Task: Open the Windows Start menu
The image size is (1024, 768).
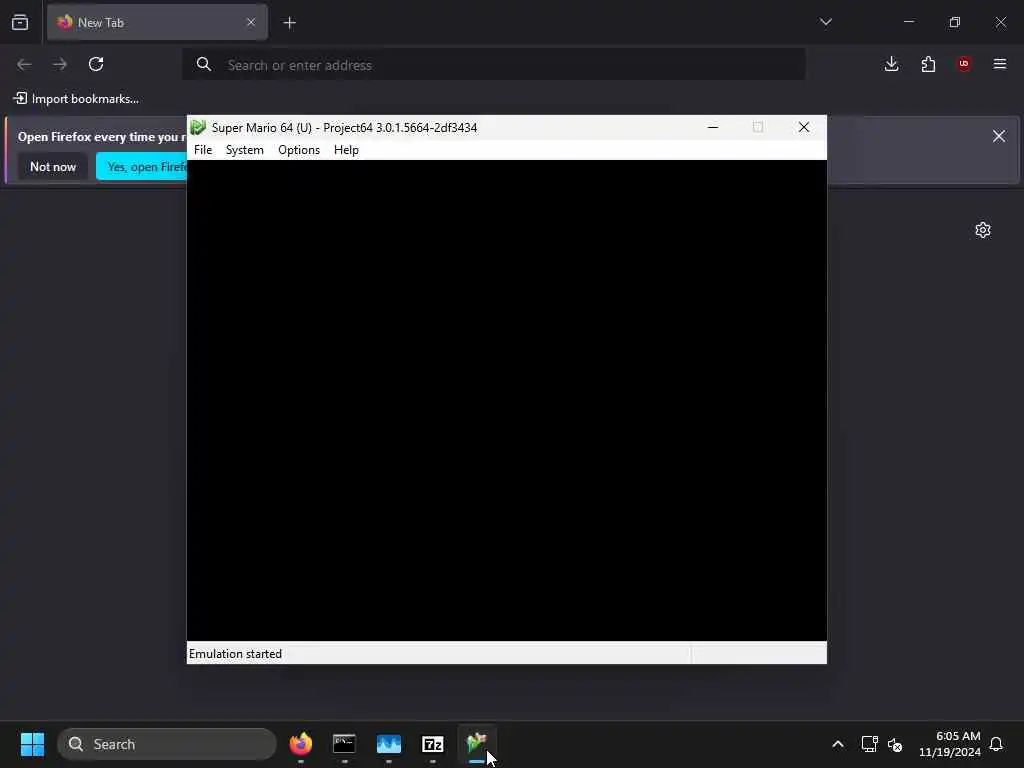Action: [x=32, y=744]
